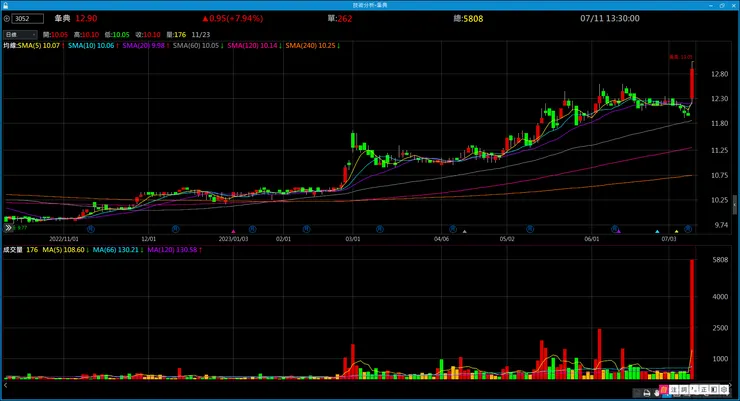Screen dimensions: 740x401
Task: Click the monthly marker left of 2023/01/03 pink triangle
Action: click(x=176, y=229)
